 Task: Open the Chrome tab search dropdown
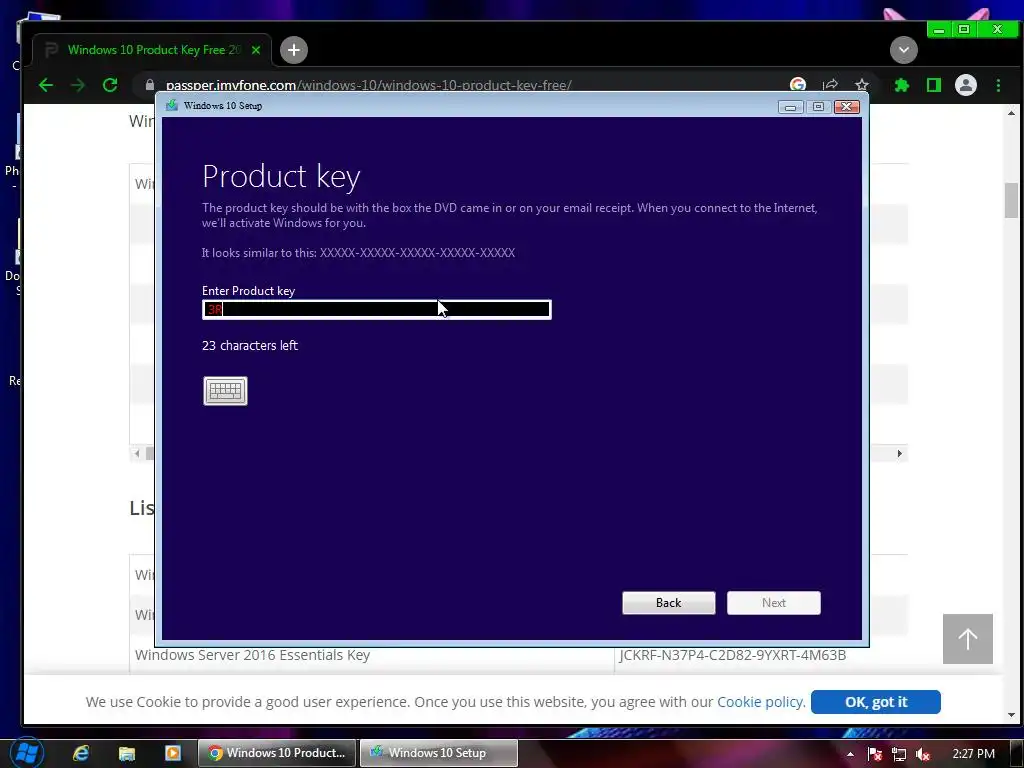[904, 50]
